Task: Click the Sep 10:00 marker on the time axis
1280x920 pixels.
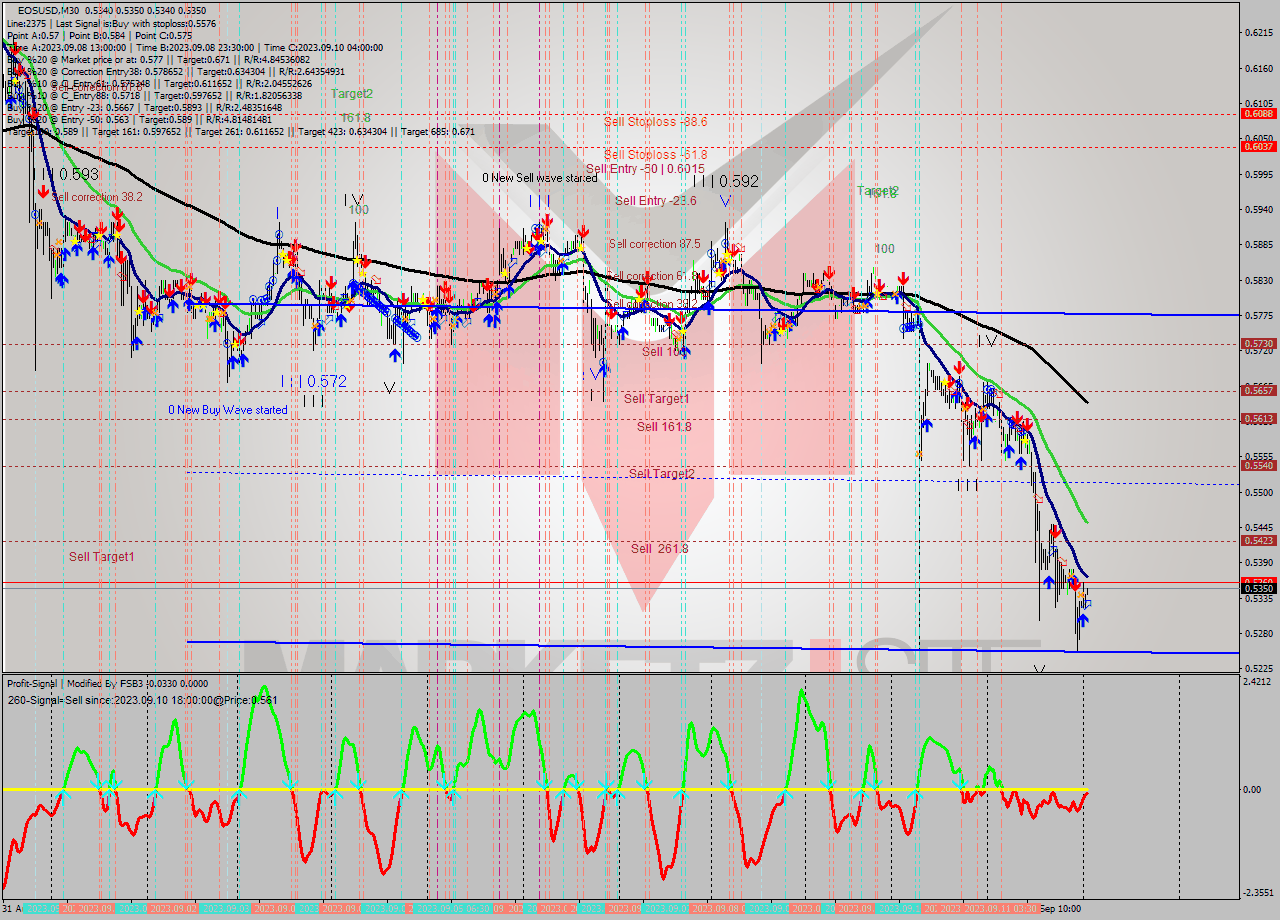Action: 1062,906
